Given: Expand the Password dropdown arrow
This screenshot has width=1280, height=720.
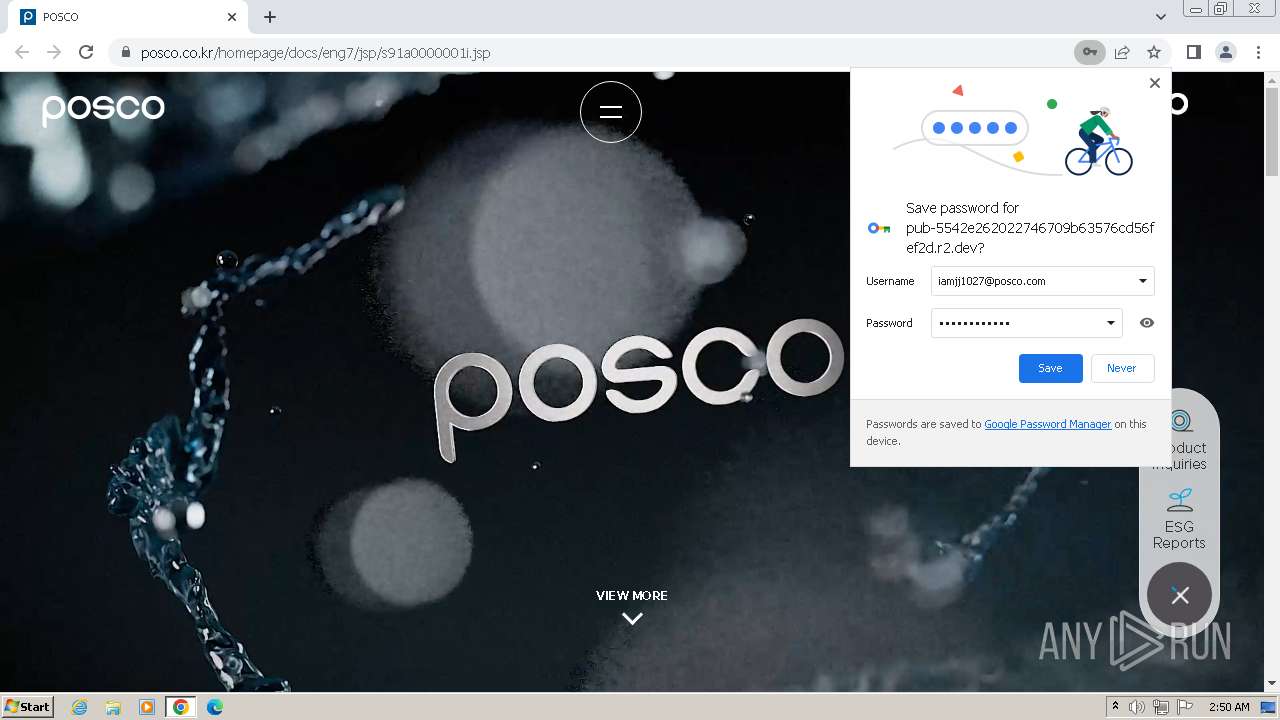Looking at the screenshot, I should click(1110, 323).
